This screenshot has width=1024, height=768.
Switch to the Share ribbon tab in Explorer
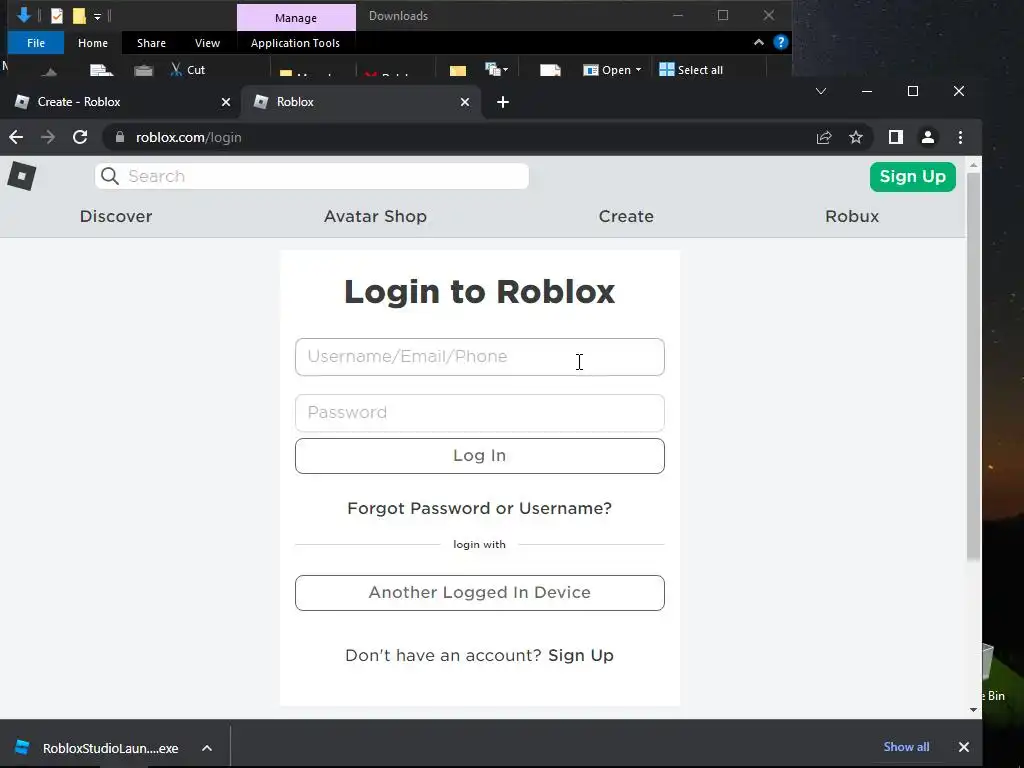152,43
